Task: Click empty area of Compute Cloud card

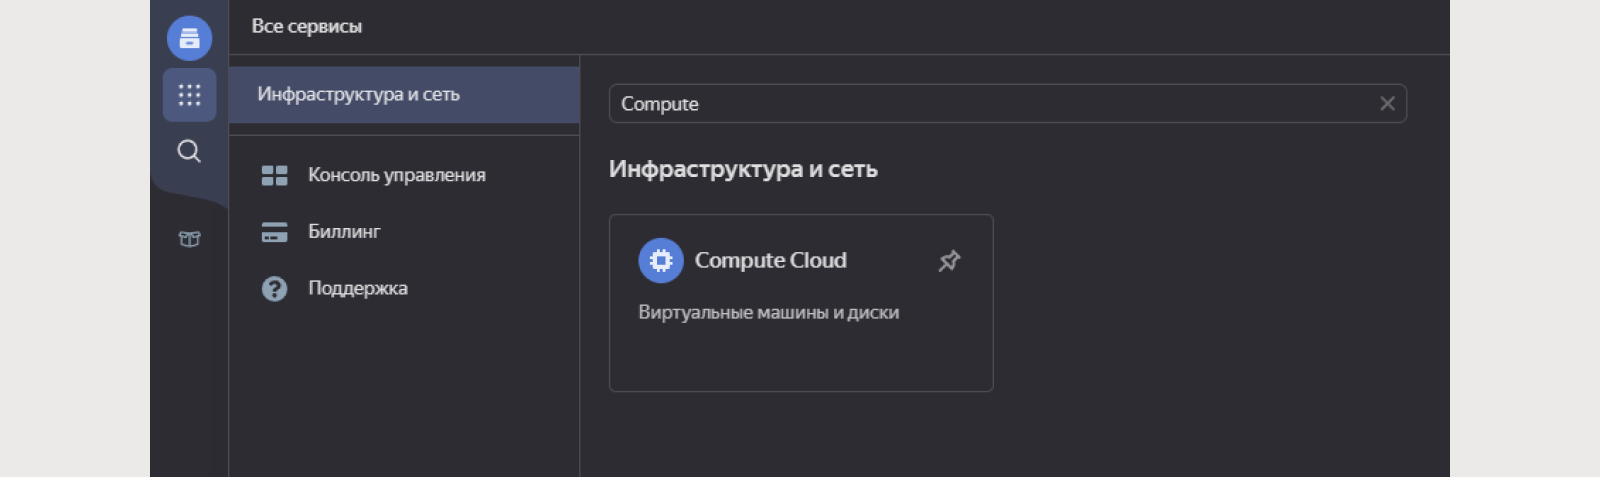Action: [x=800, y=358]
